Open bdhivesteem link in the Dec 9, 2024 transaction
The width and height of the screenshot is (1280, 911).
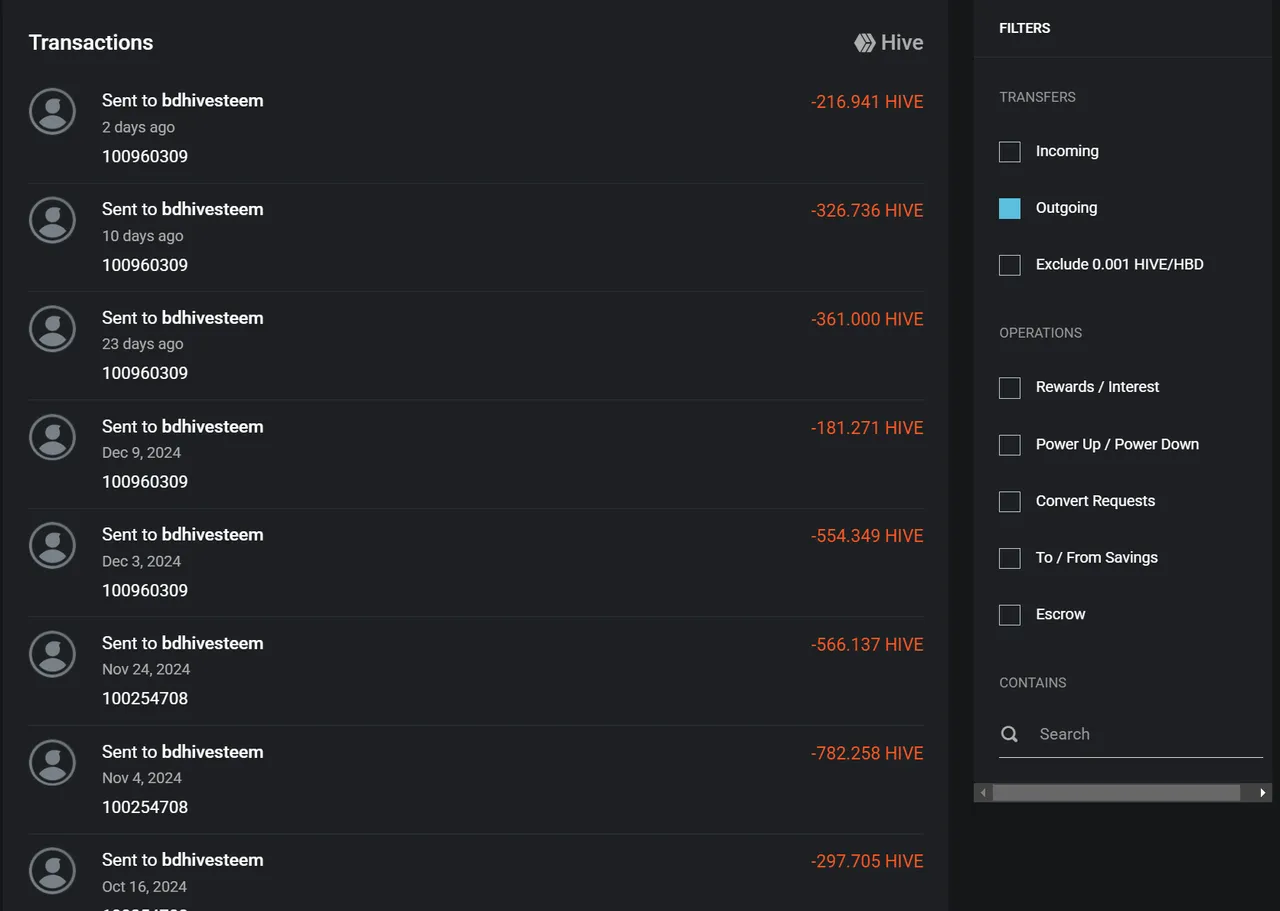coord(213,426)
